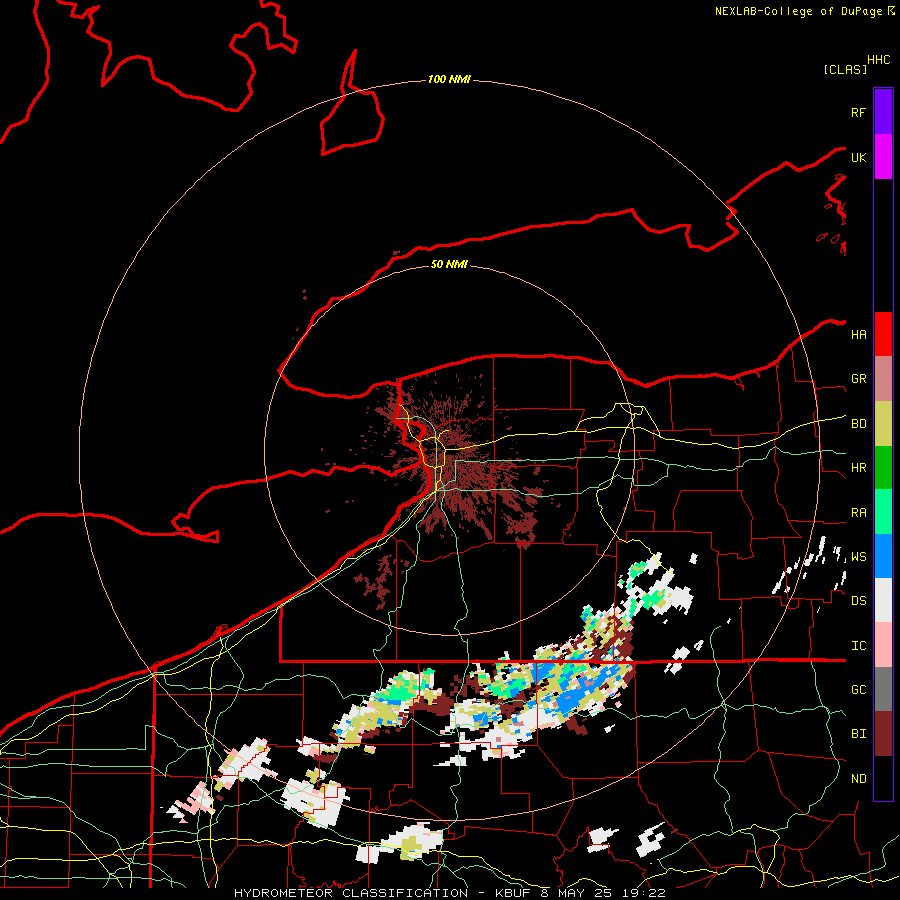
Task: Click the UK legend label
Action: 858,157
